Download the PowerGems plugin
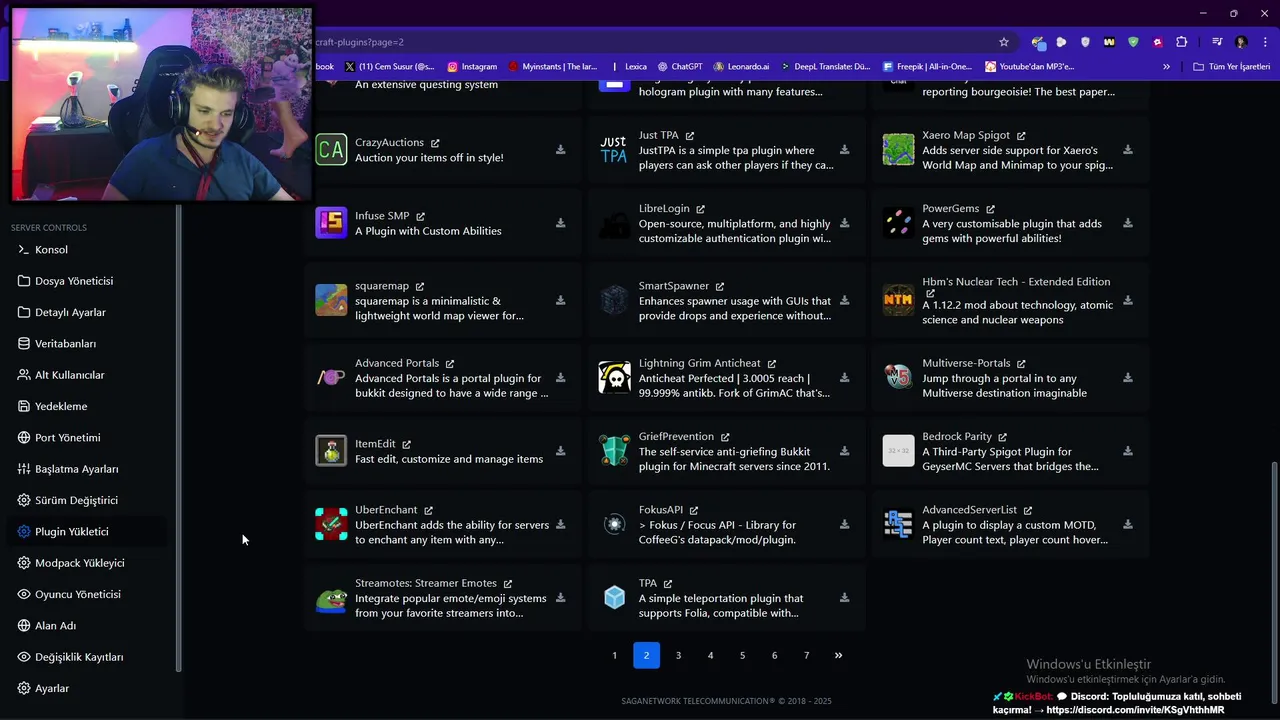 pyautogui.click(x=1127, y=223)
